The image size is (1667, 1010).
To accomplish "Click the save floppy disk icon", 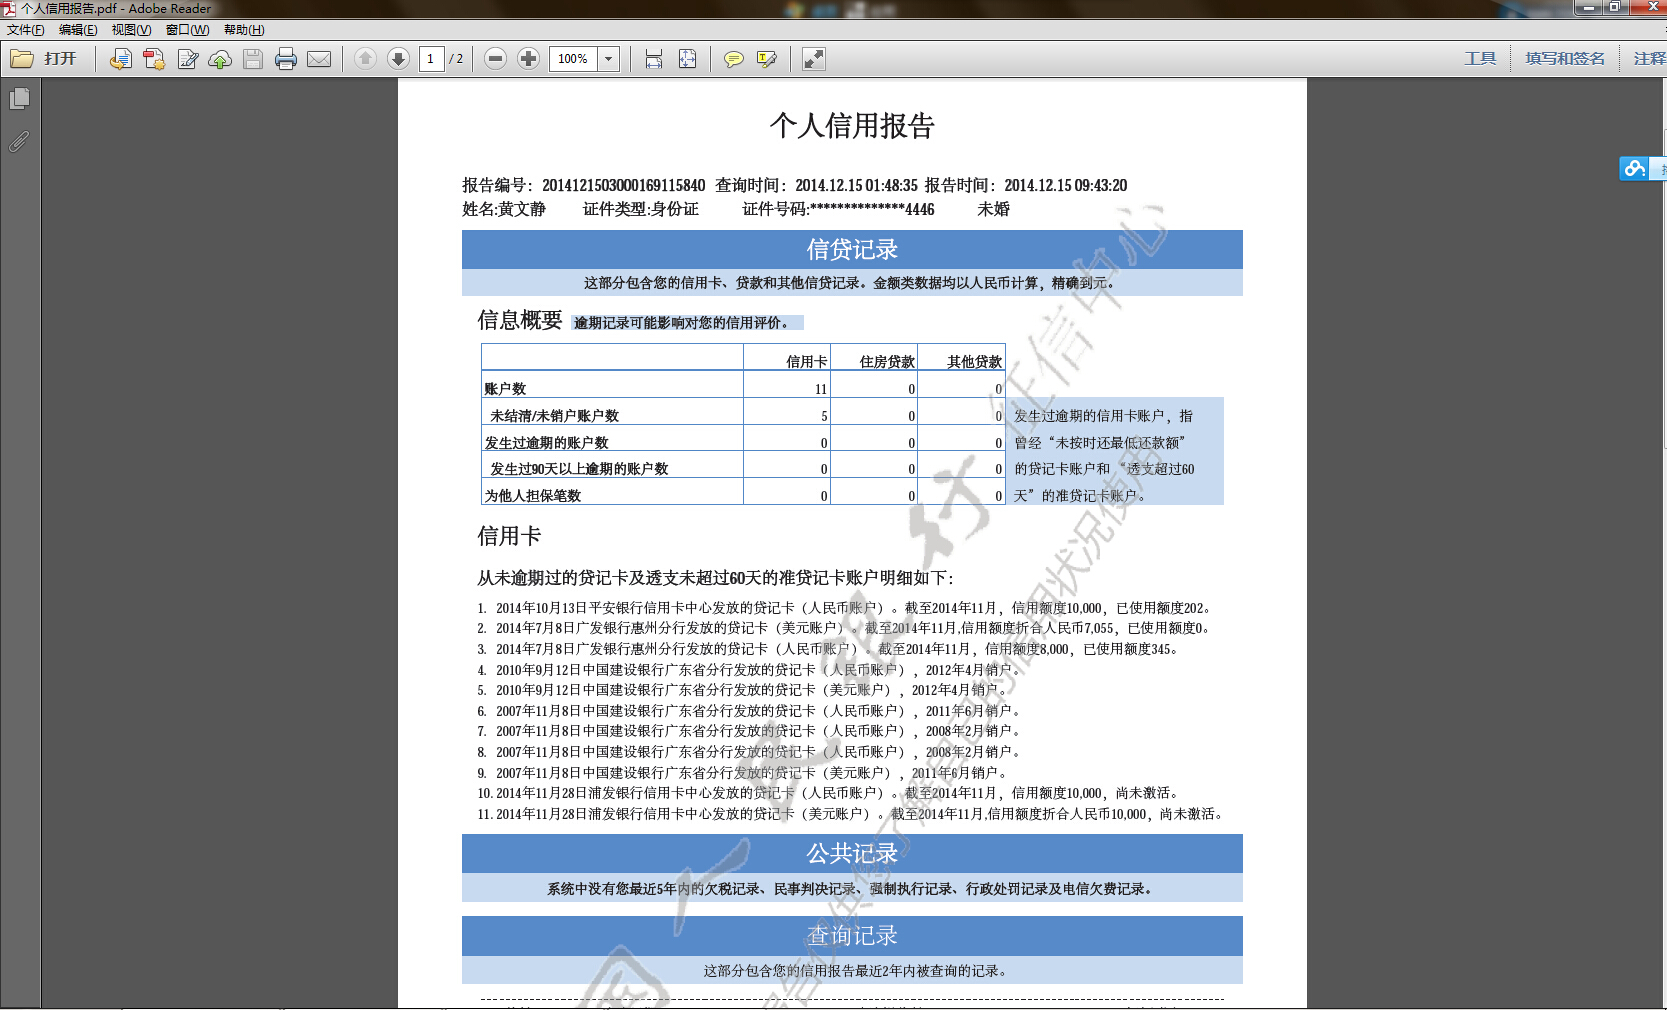I will coord(253,59).
